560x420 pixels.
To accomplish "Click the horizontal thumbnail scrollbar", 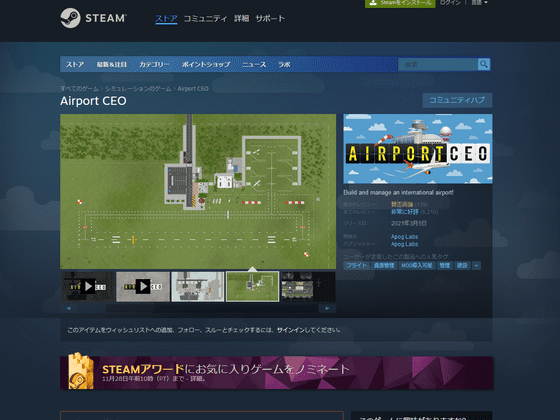I will click(198, 308).
